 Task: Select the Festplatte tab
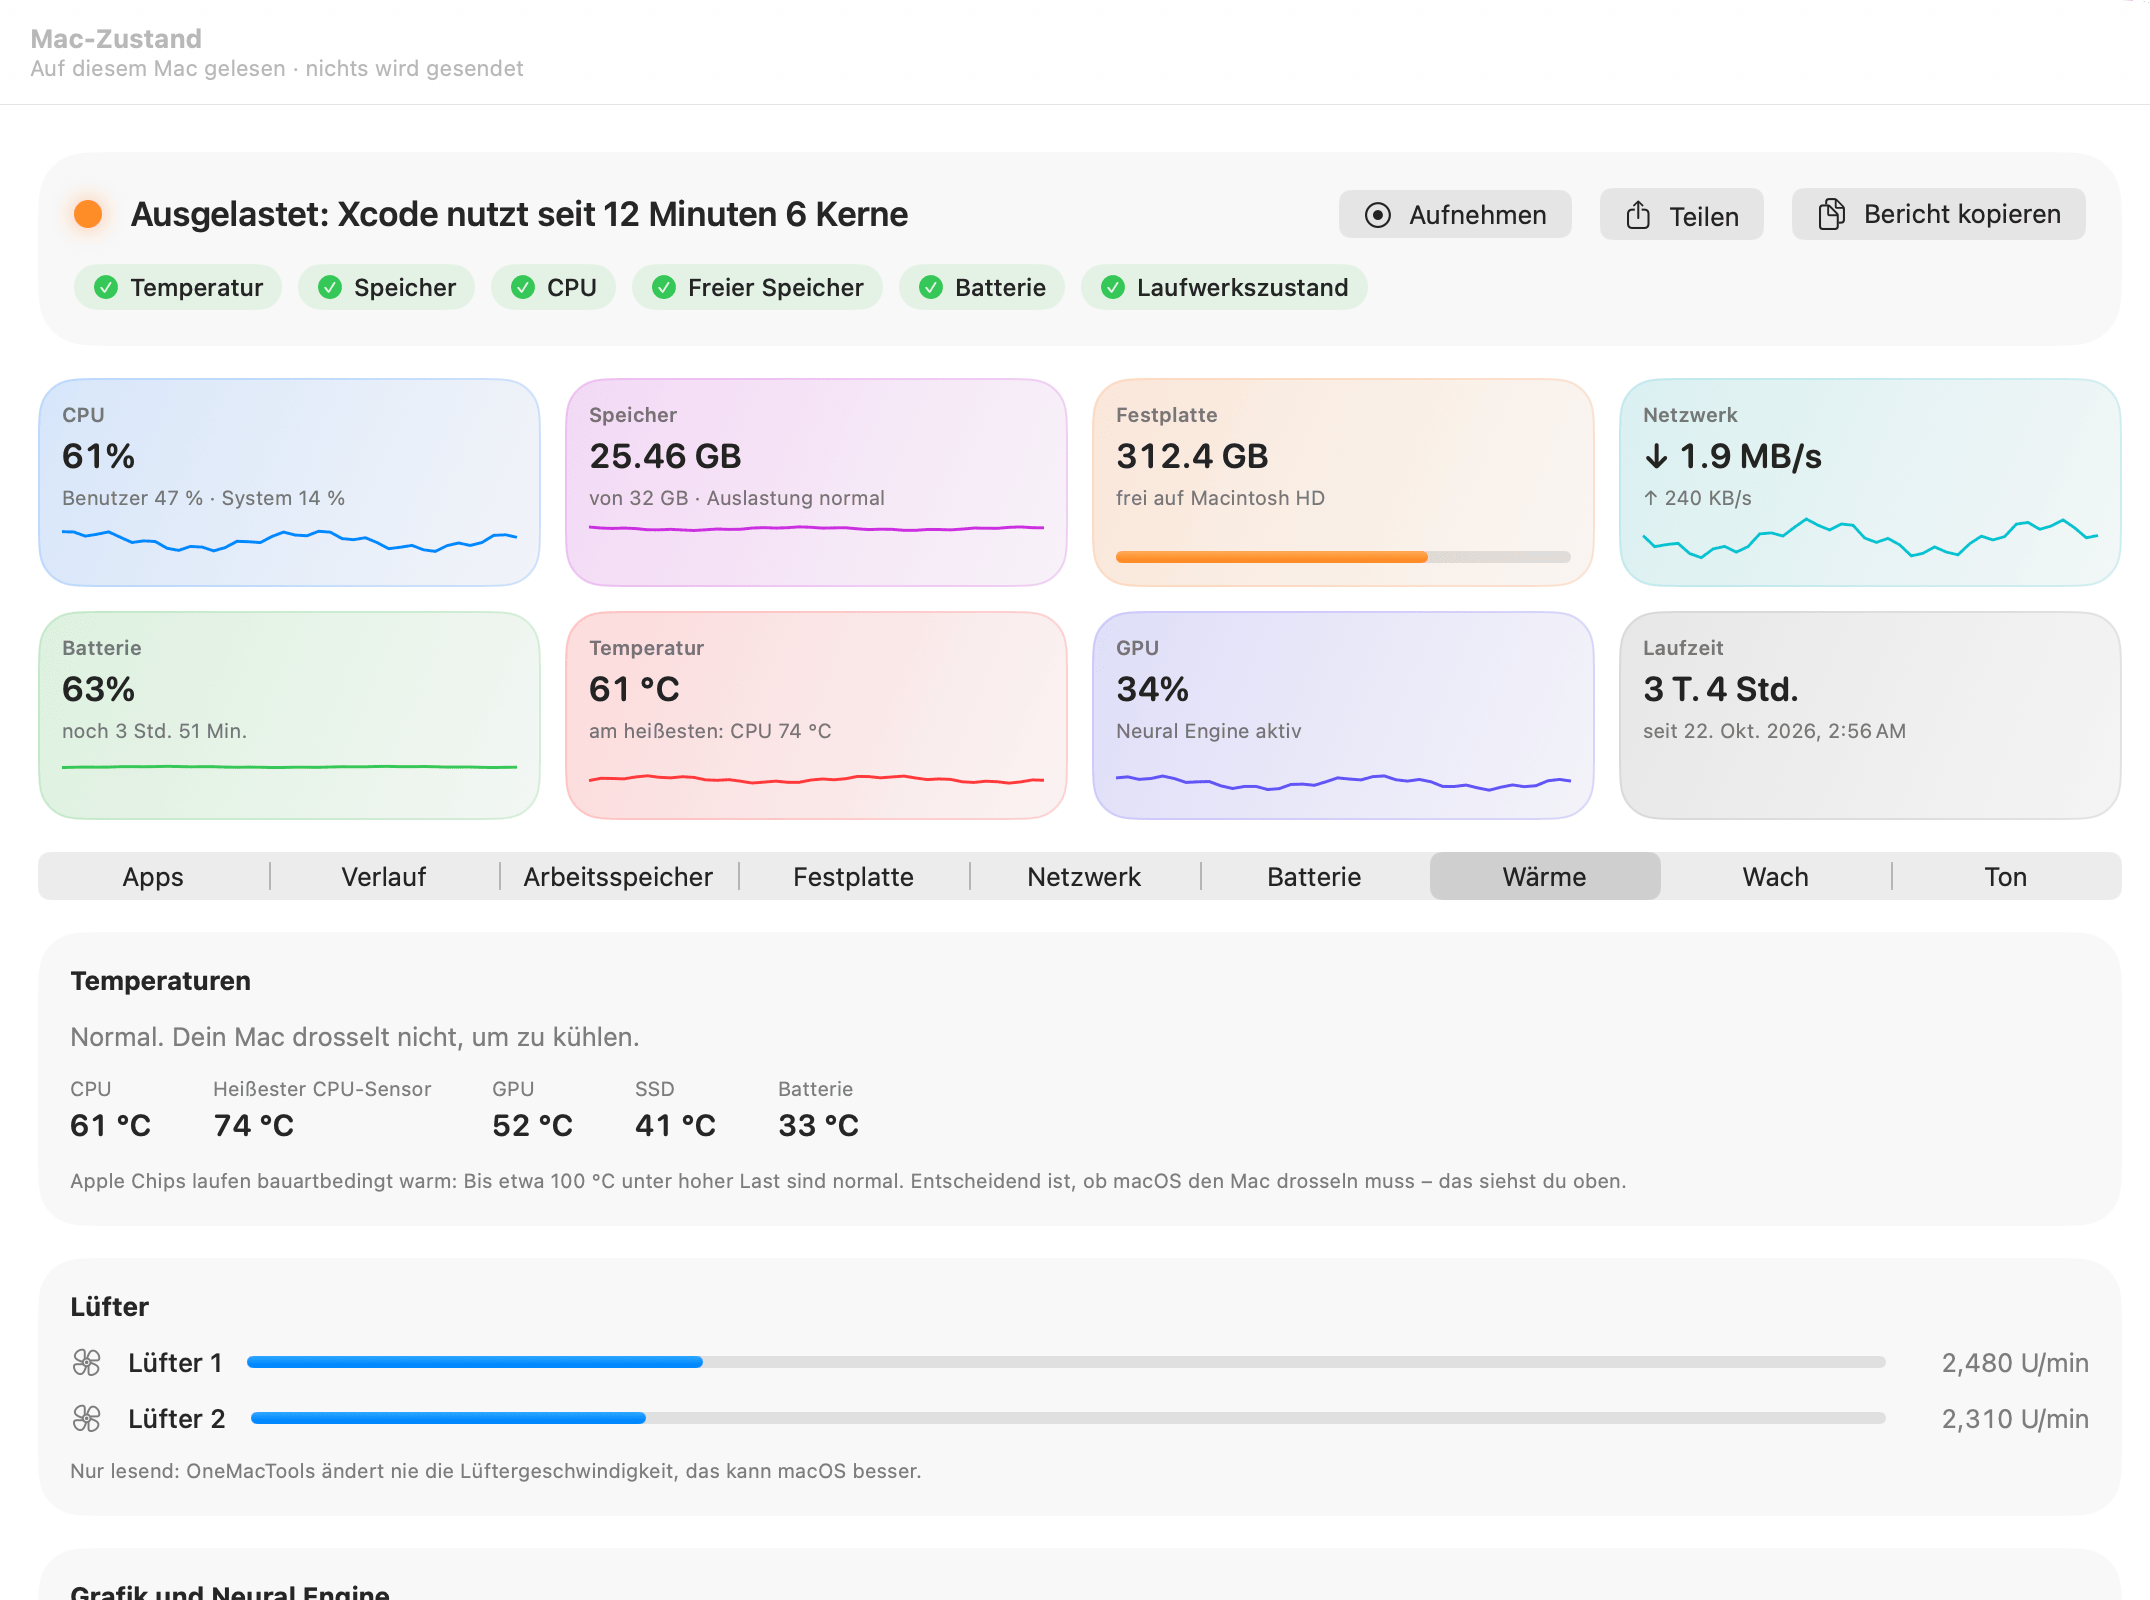(853, 876)
